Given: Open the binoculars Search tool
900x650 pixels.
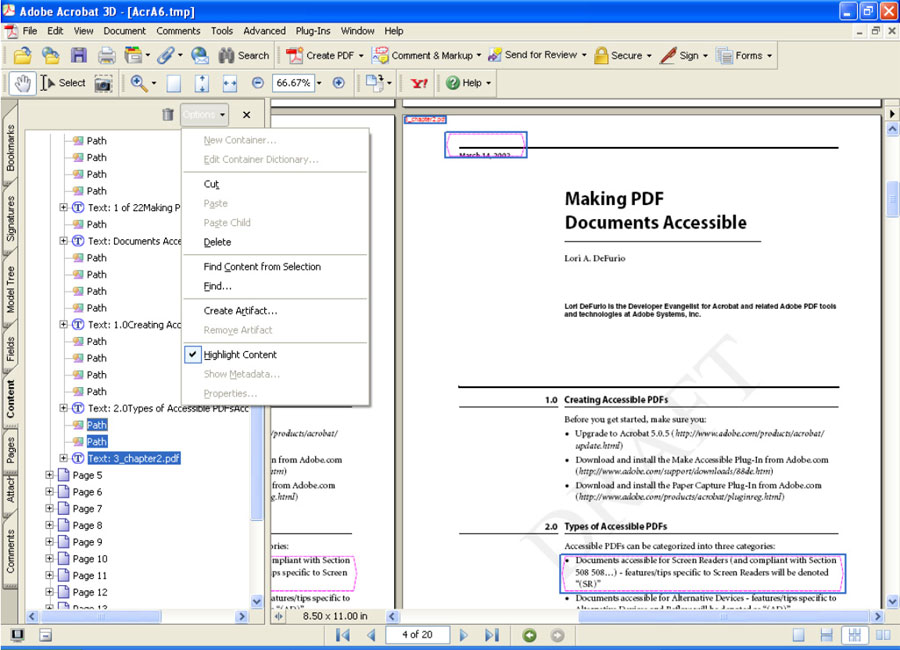Looking at the screenshot, I should 244,56.
